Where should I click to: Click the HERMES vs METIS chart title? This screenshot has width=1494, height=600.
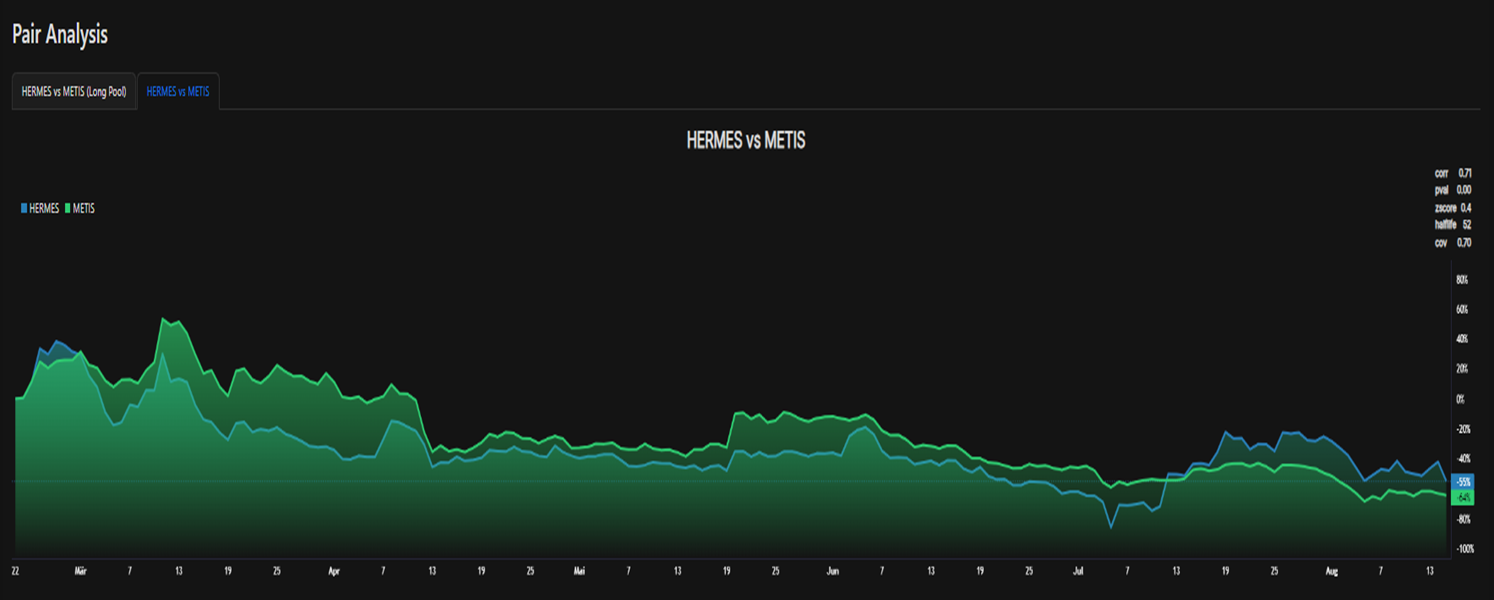(x=745, y=141)
